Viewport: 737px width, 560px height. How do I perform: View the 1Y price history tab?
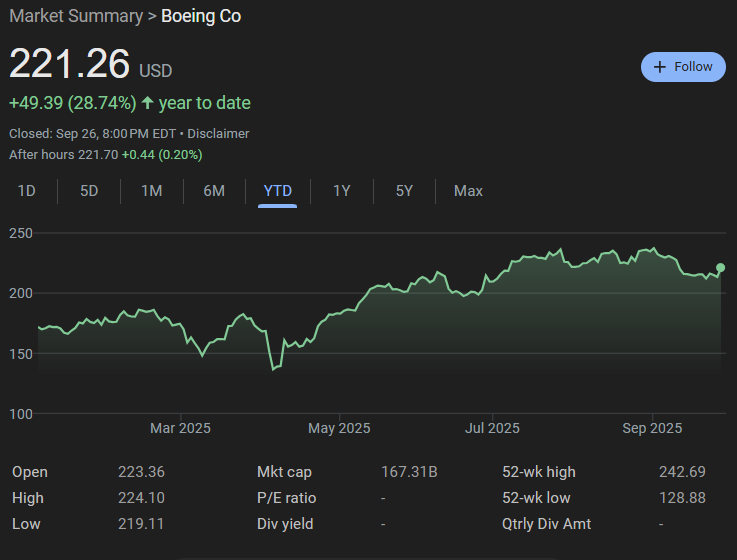click(x=341, y=190)
